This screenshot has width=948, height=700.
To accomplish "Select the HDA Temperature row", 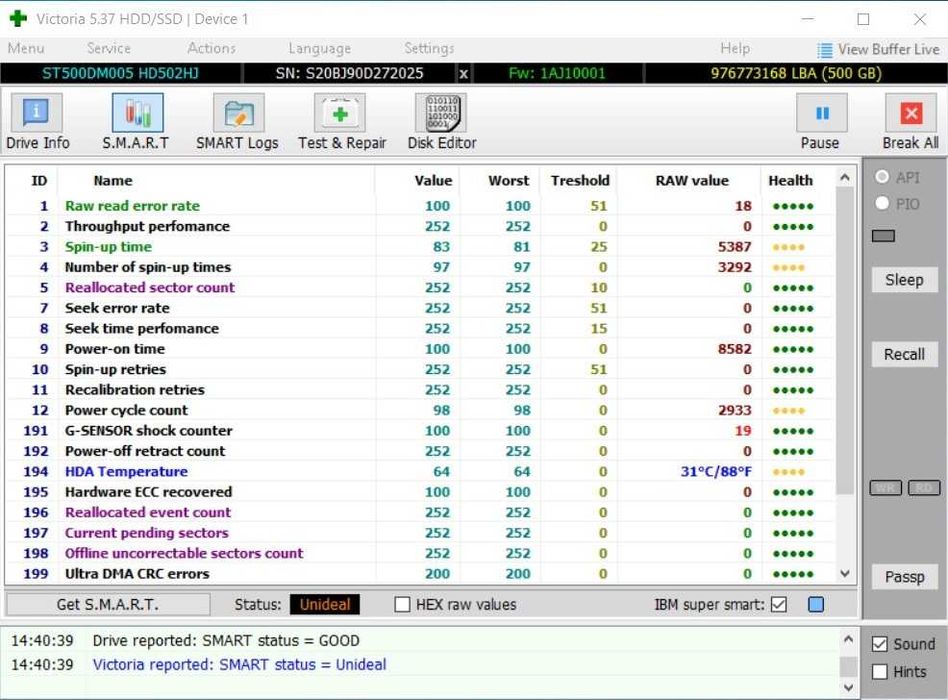I will tap(421, 472).
